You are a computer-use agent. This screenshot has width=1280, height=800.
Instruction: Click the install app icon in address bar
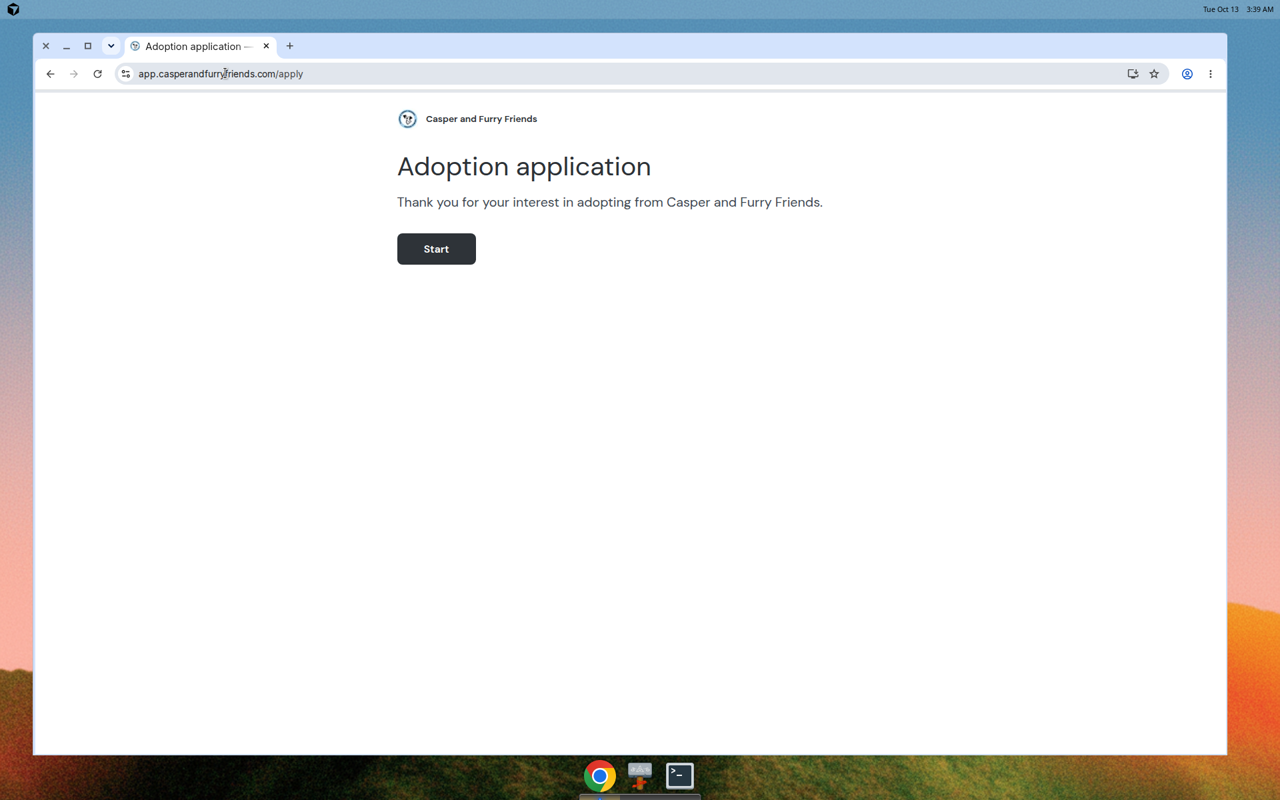click(1133, 74)
